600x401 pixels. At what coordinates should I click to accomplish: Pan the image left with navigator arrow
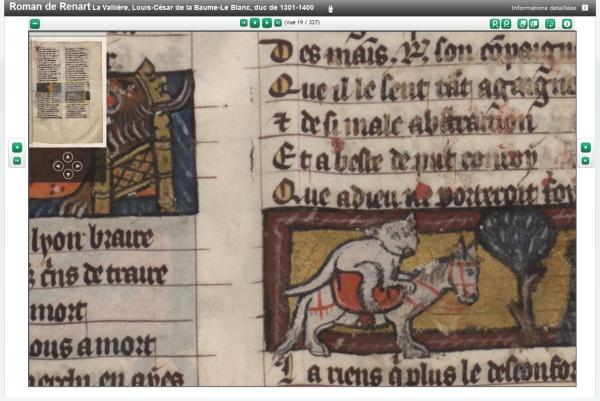[x=58, y=166]
